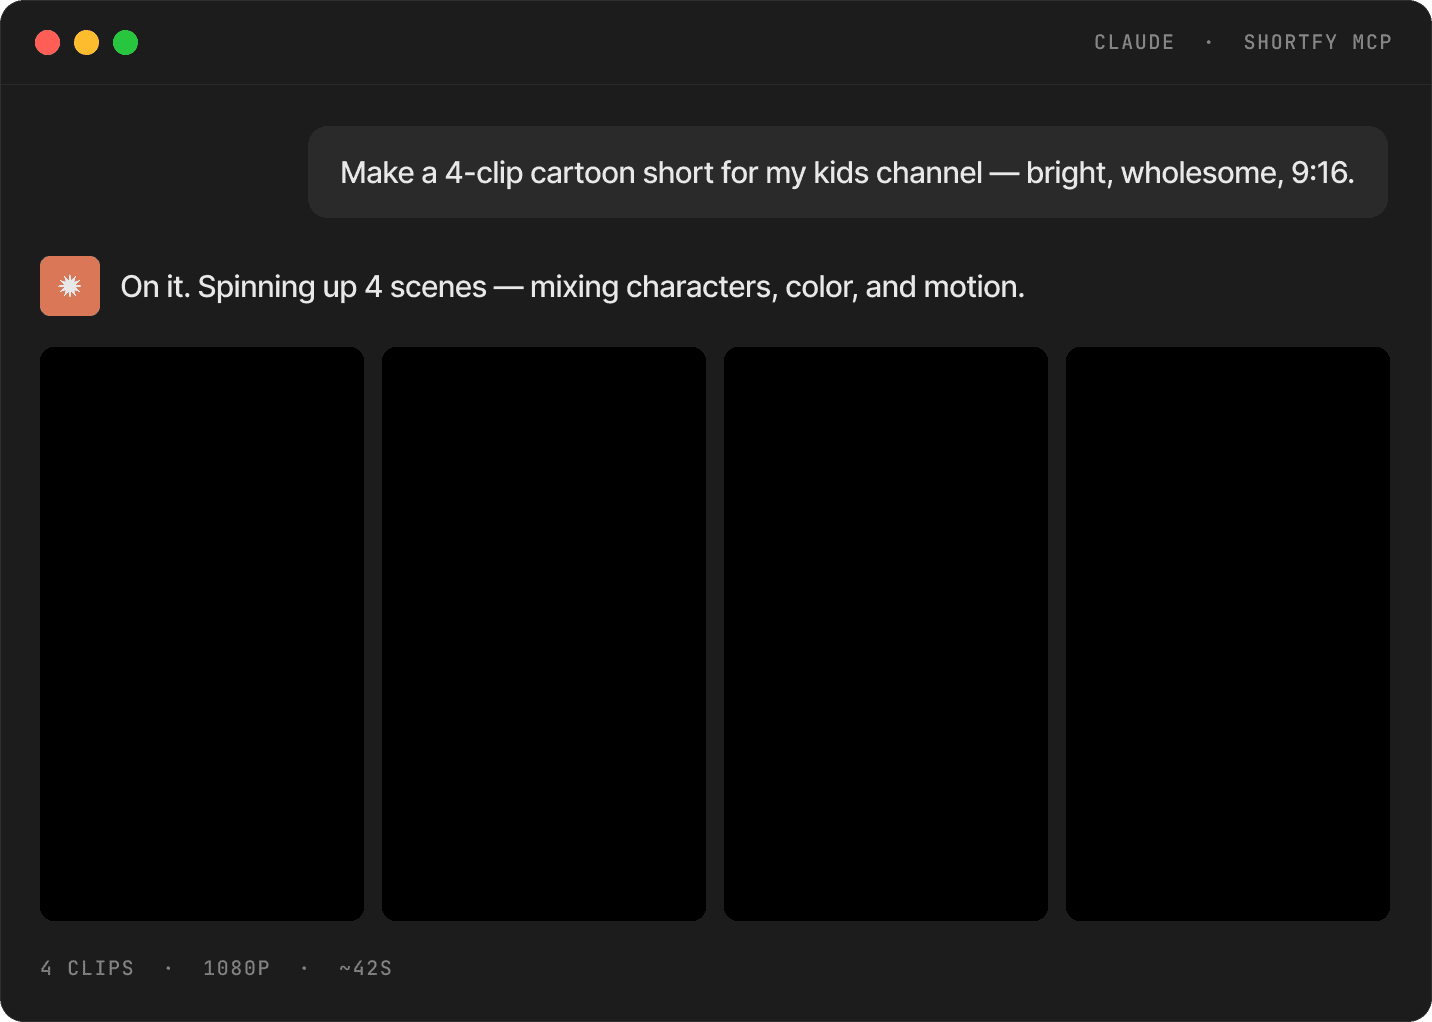Click the dot between 1080P and ~42S
The width and height of the screenshot is (1432, 1022).
(304, 968)
